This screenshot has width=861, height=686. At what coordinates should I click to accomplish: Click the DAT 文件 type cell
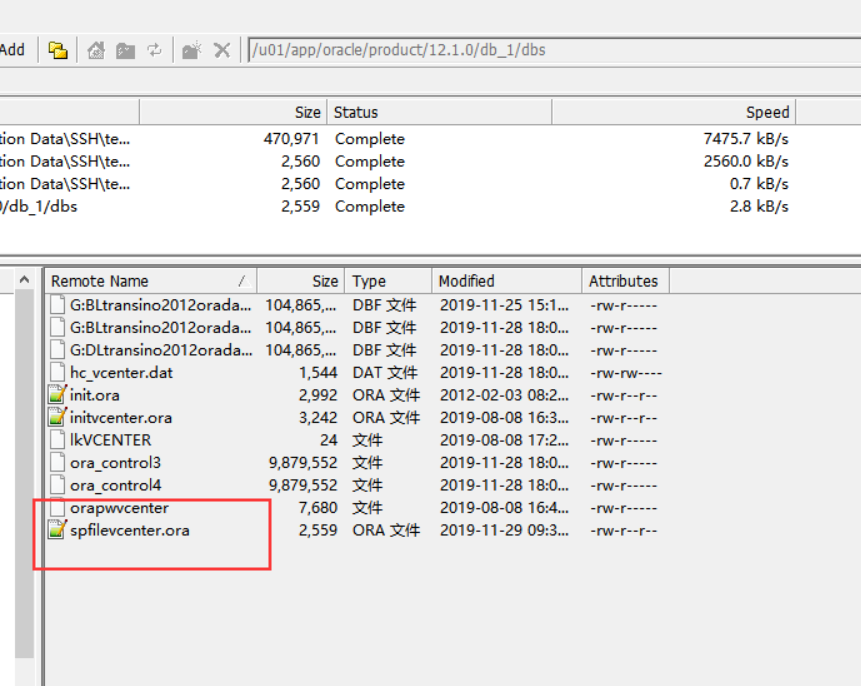point(385,372)
